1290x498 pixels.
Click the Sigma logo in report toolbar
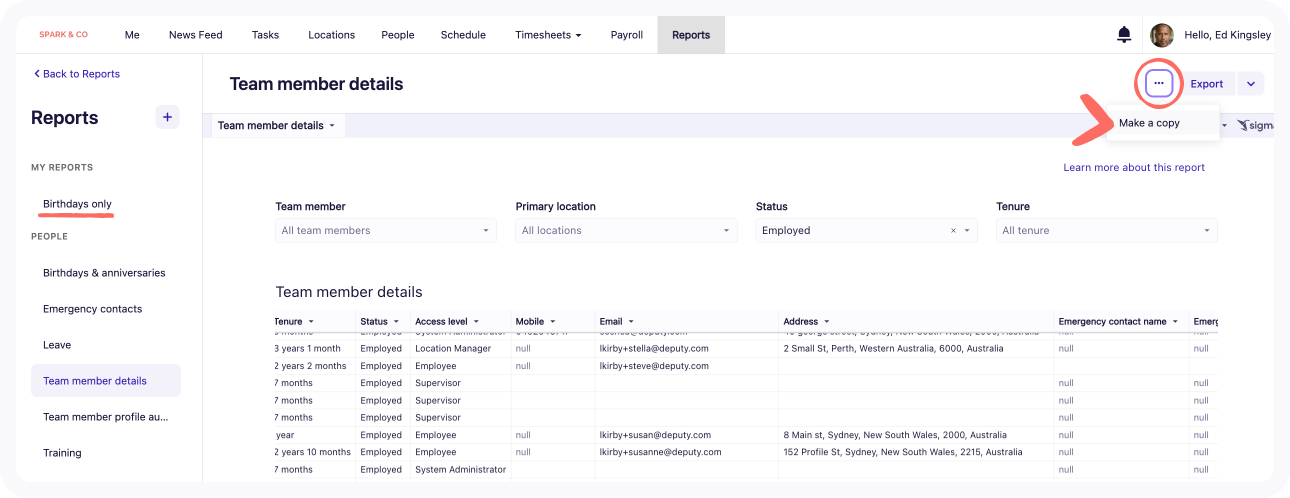[1255, 125]
